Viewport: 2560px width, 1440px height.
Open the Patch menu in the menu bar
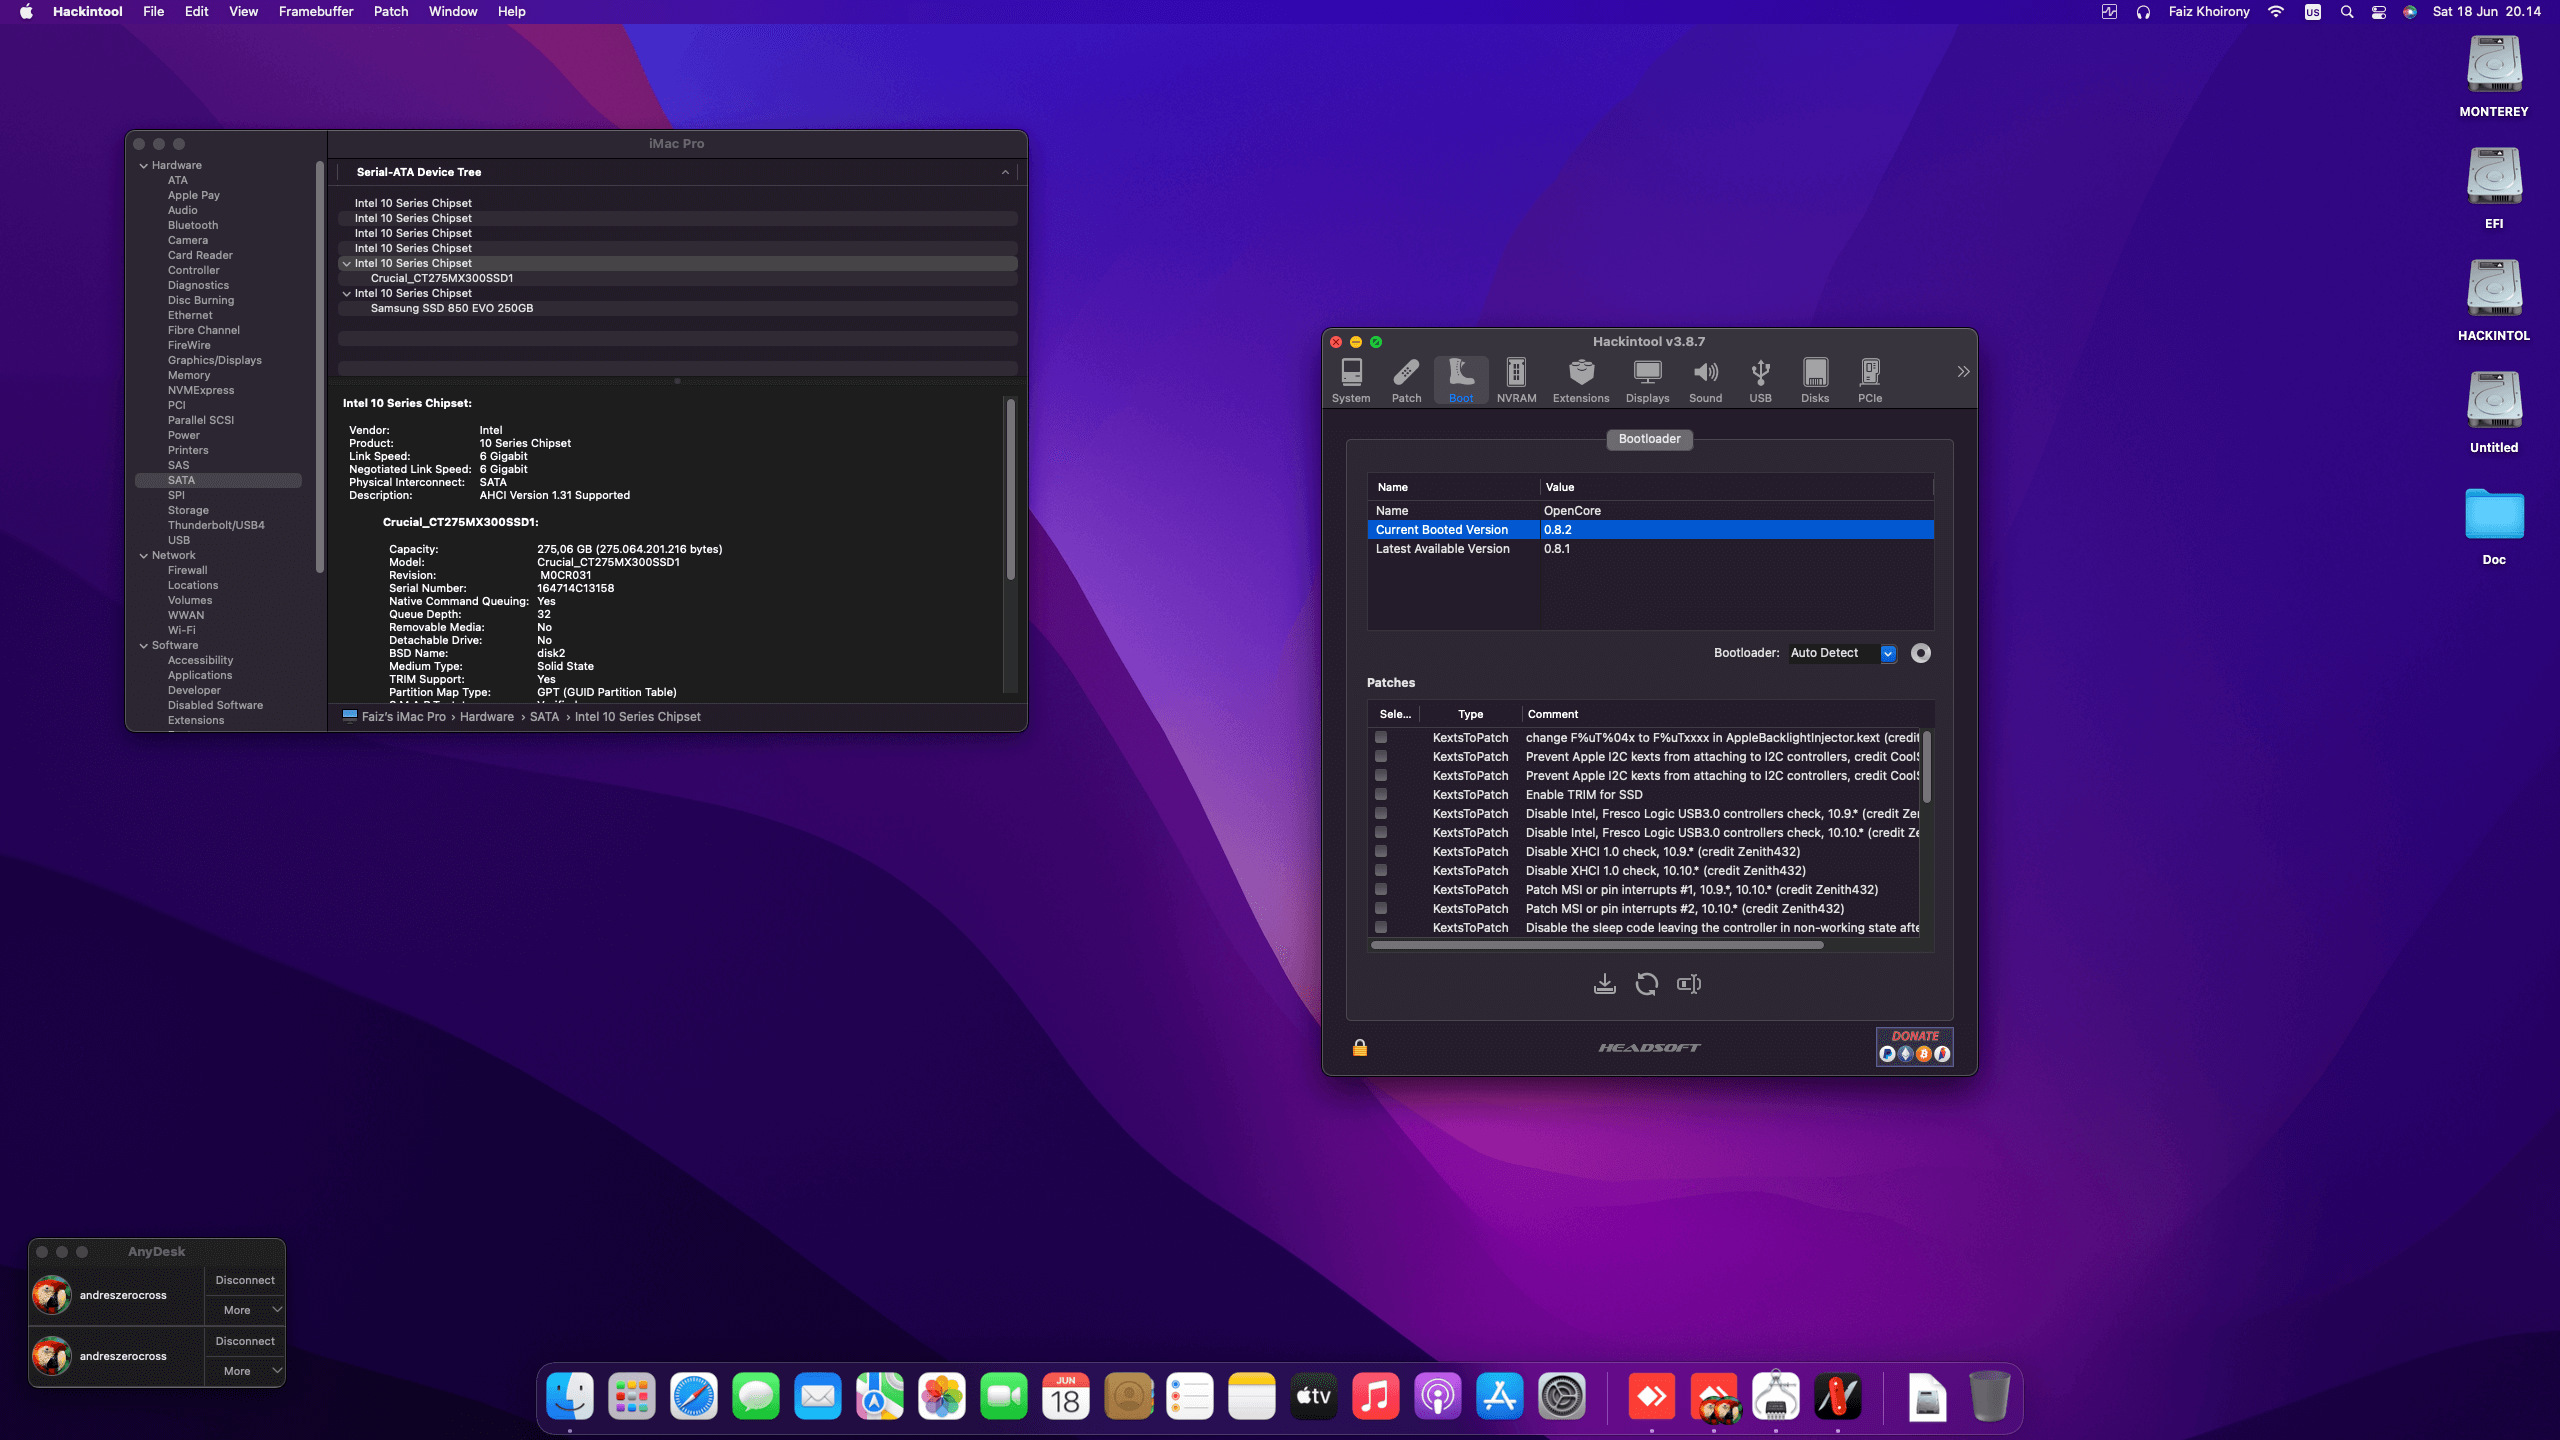tap(390, 11)
